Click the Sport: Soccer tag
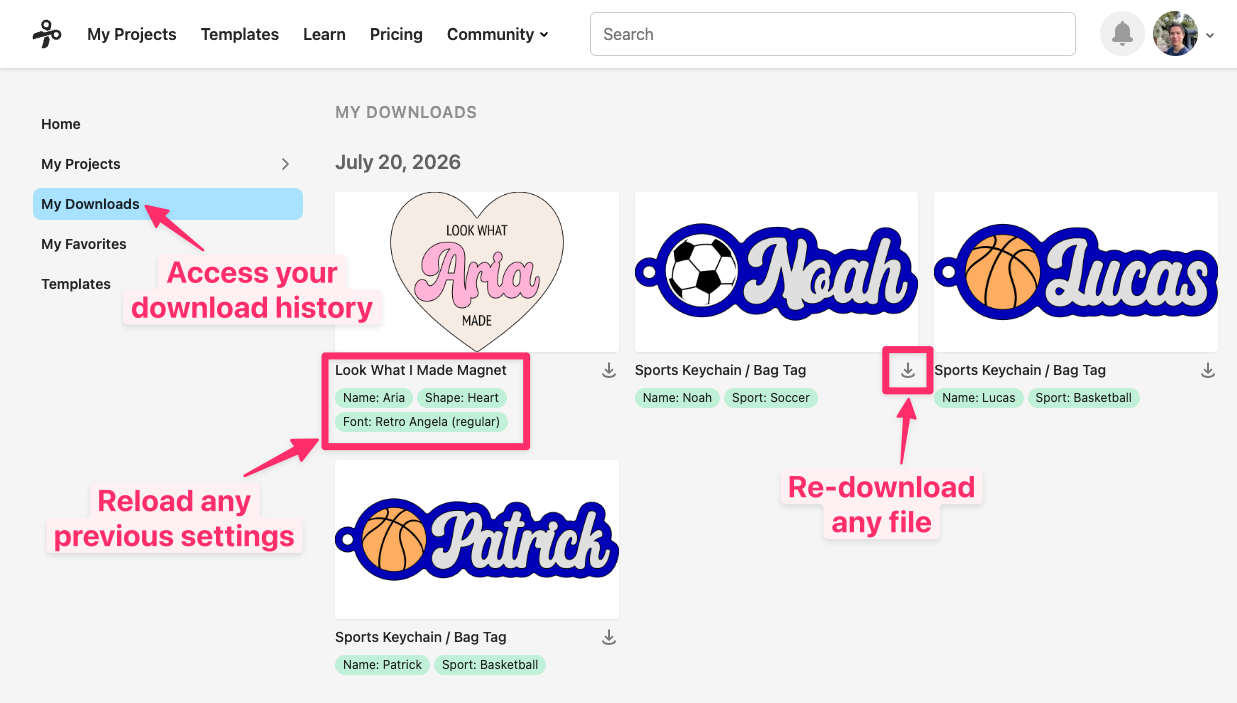Image resolution: width=1237 pixels, height=703 pixels. 771,398
